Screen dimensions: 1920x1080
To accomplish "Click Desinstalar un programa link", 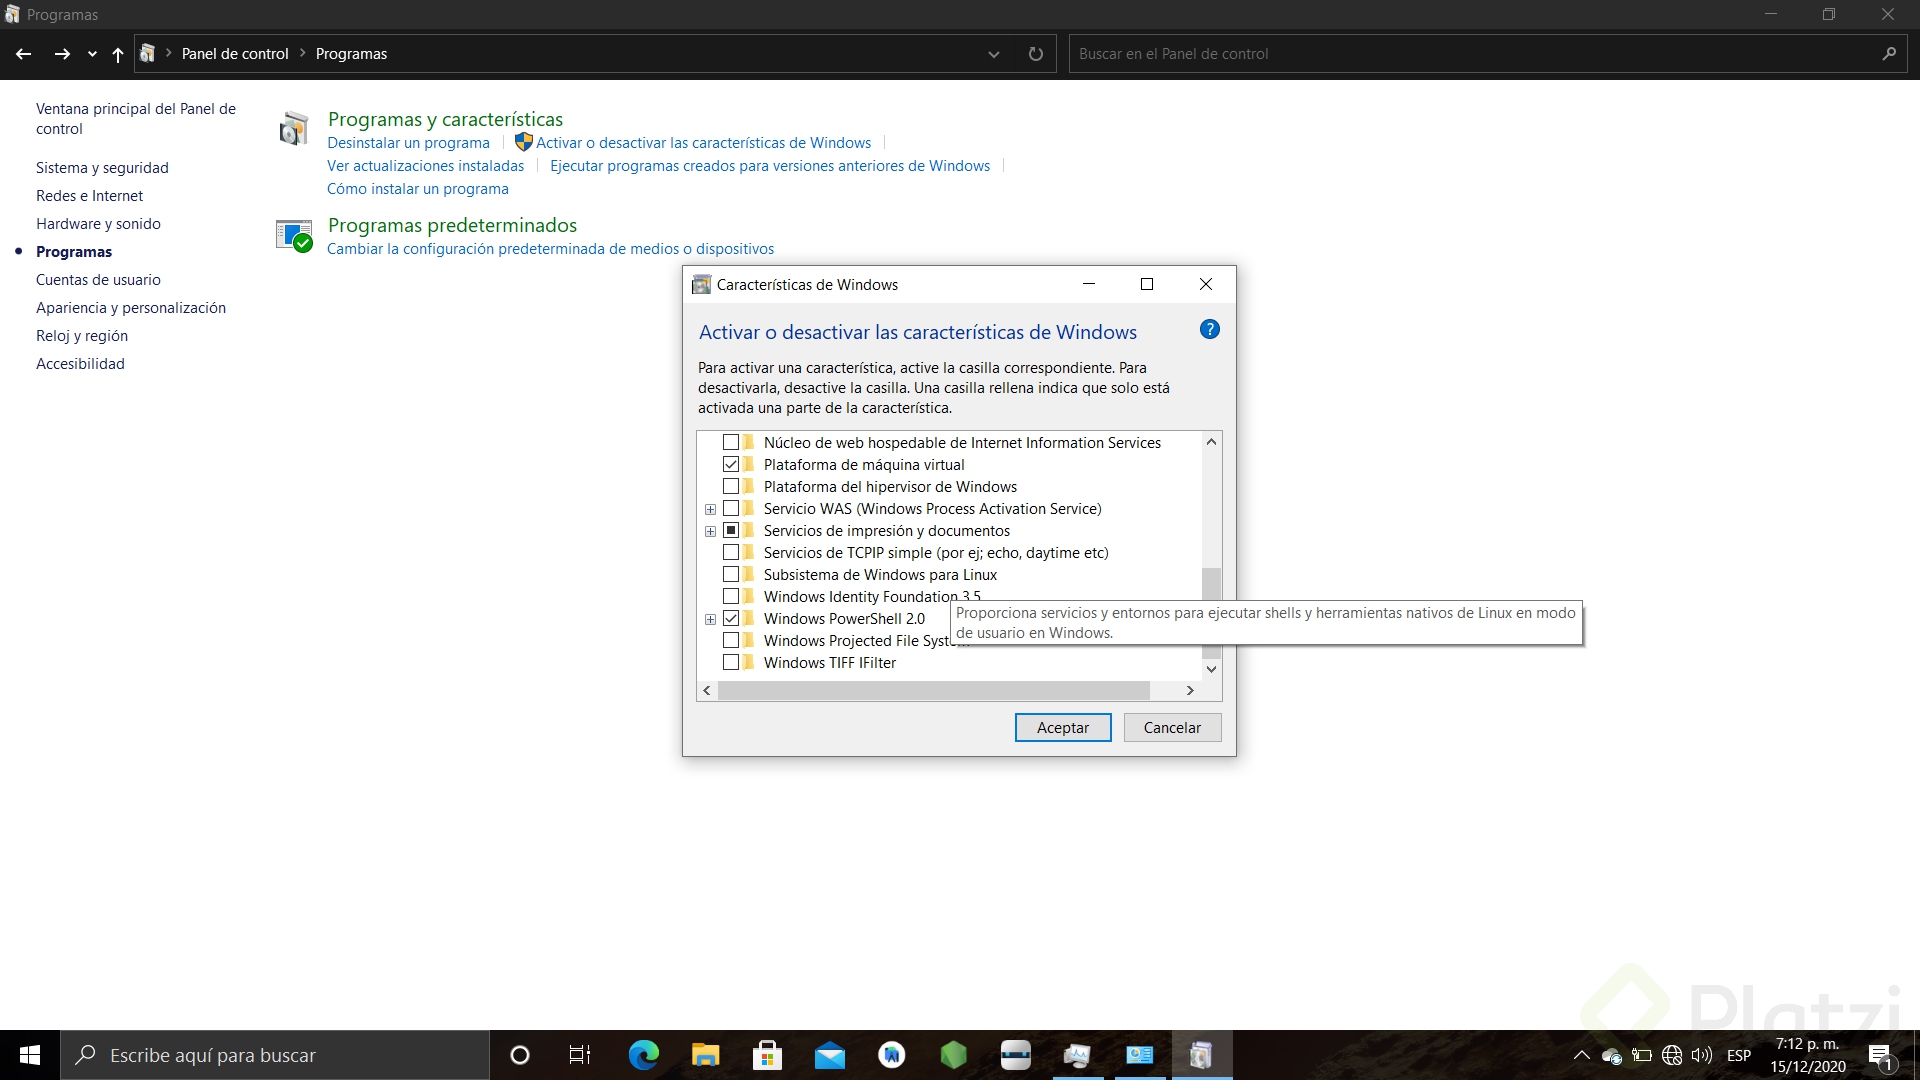I will pyautogui.click(x=408, y=143).
